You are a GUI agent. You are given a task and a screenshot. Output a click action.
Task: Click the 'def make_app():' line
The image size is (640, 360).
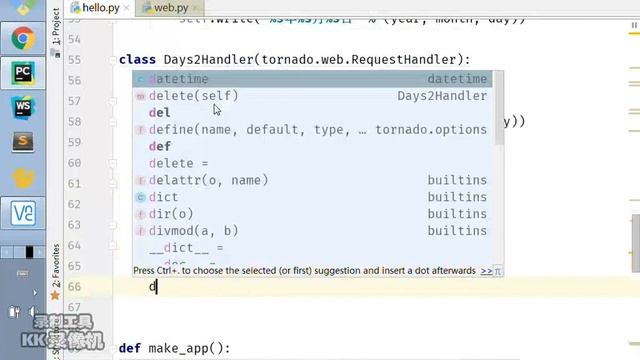(x=174, y=348)
